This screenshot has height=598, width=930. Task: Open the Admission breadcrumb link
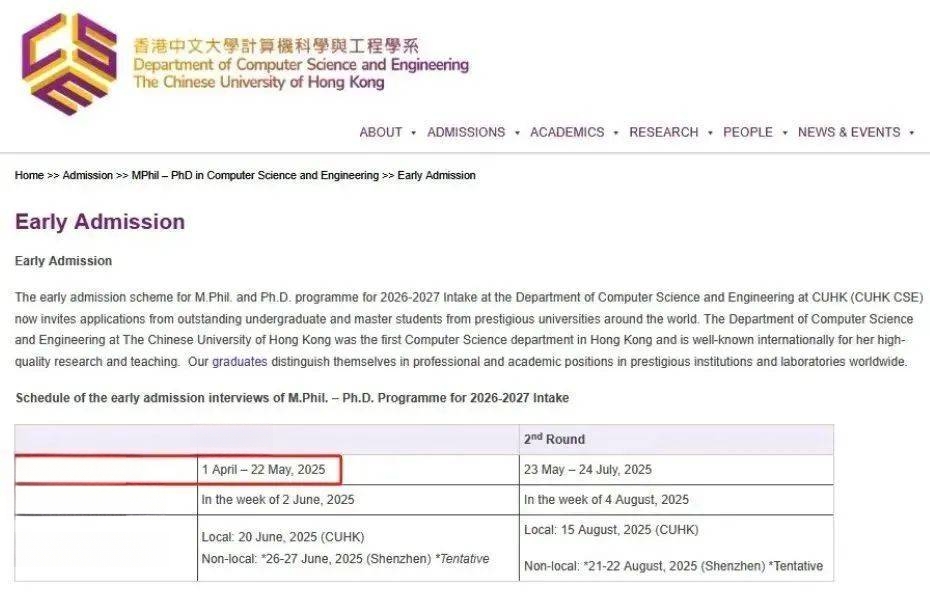click(88, 176)
